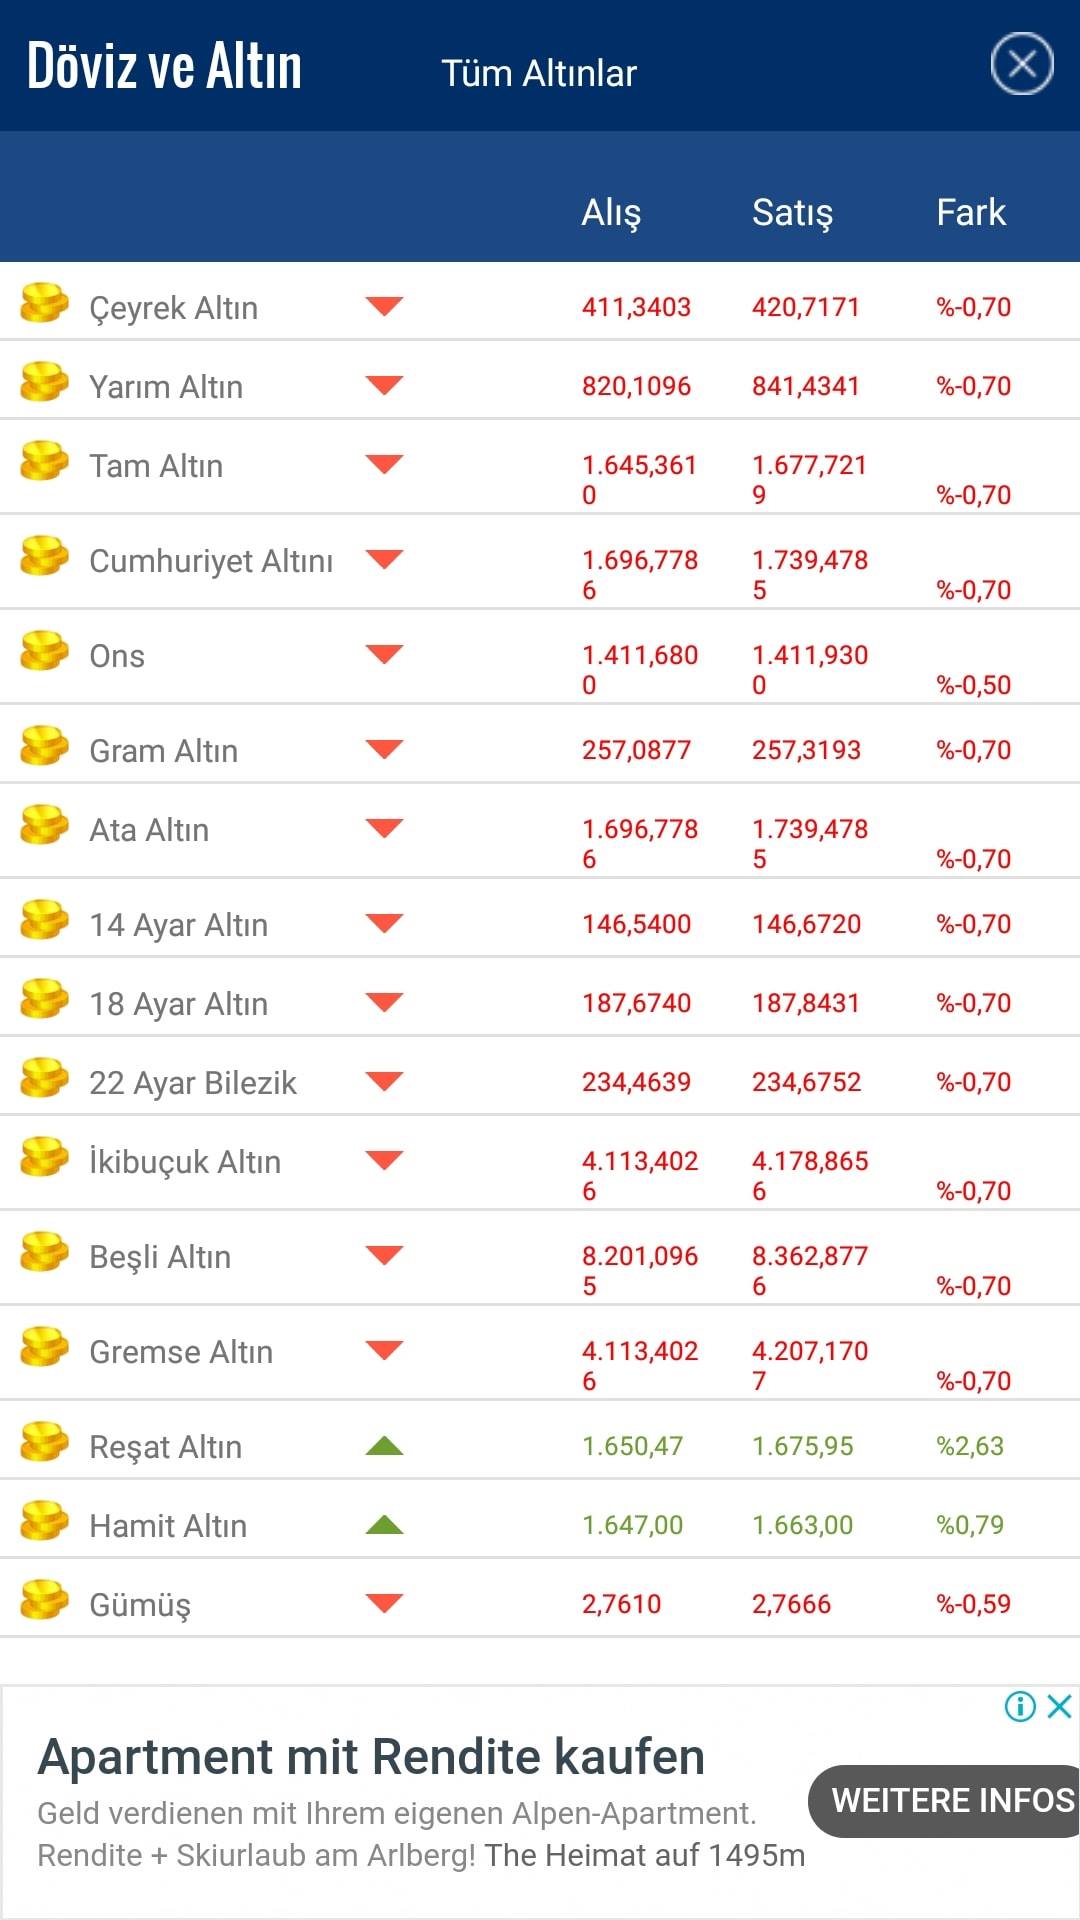Click the red down arrow for Tam Altın

point(384,463)
